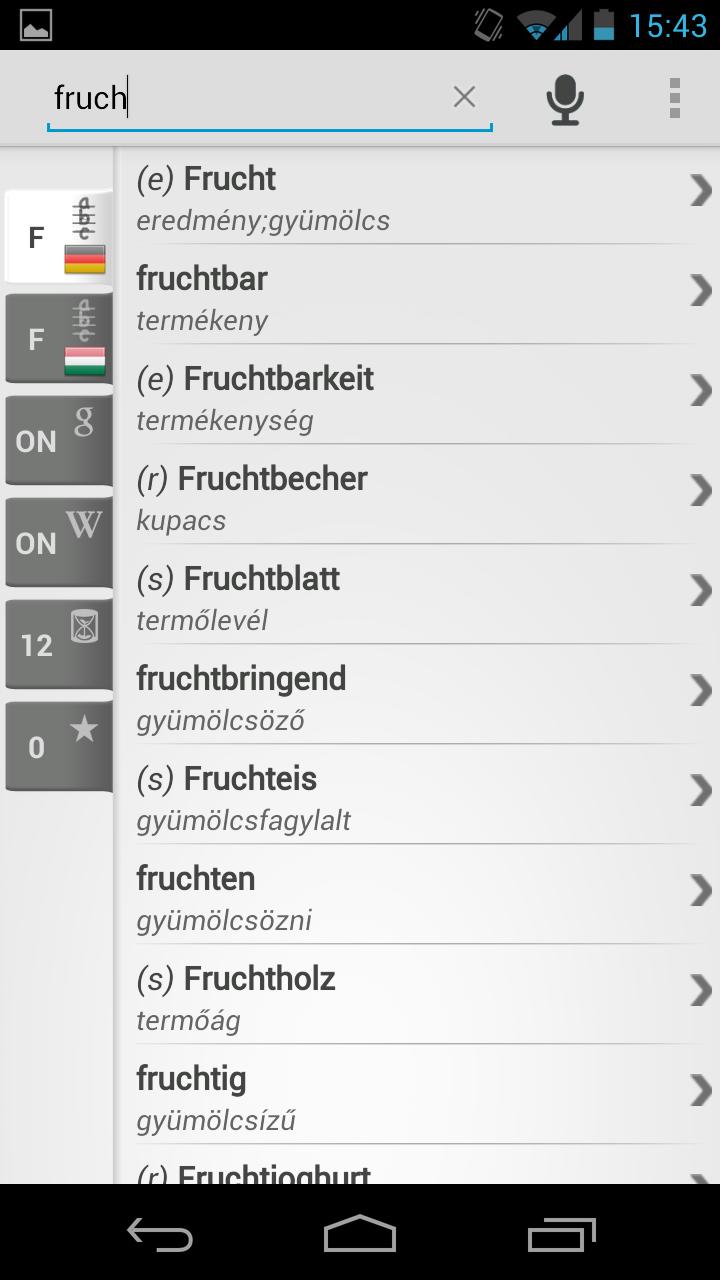Open the recent apps navigation button
This screenshot has height=1280, width=720.
click(560, 1234)
